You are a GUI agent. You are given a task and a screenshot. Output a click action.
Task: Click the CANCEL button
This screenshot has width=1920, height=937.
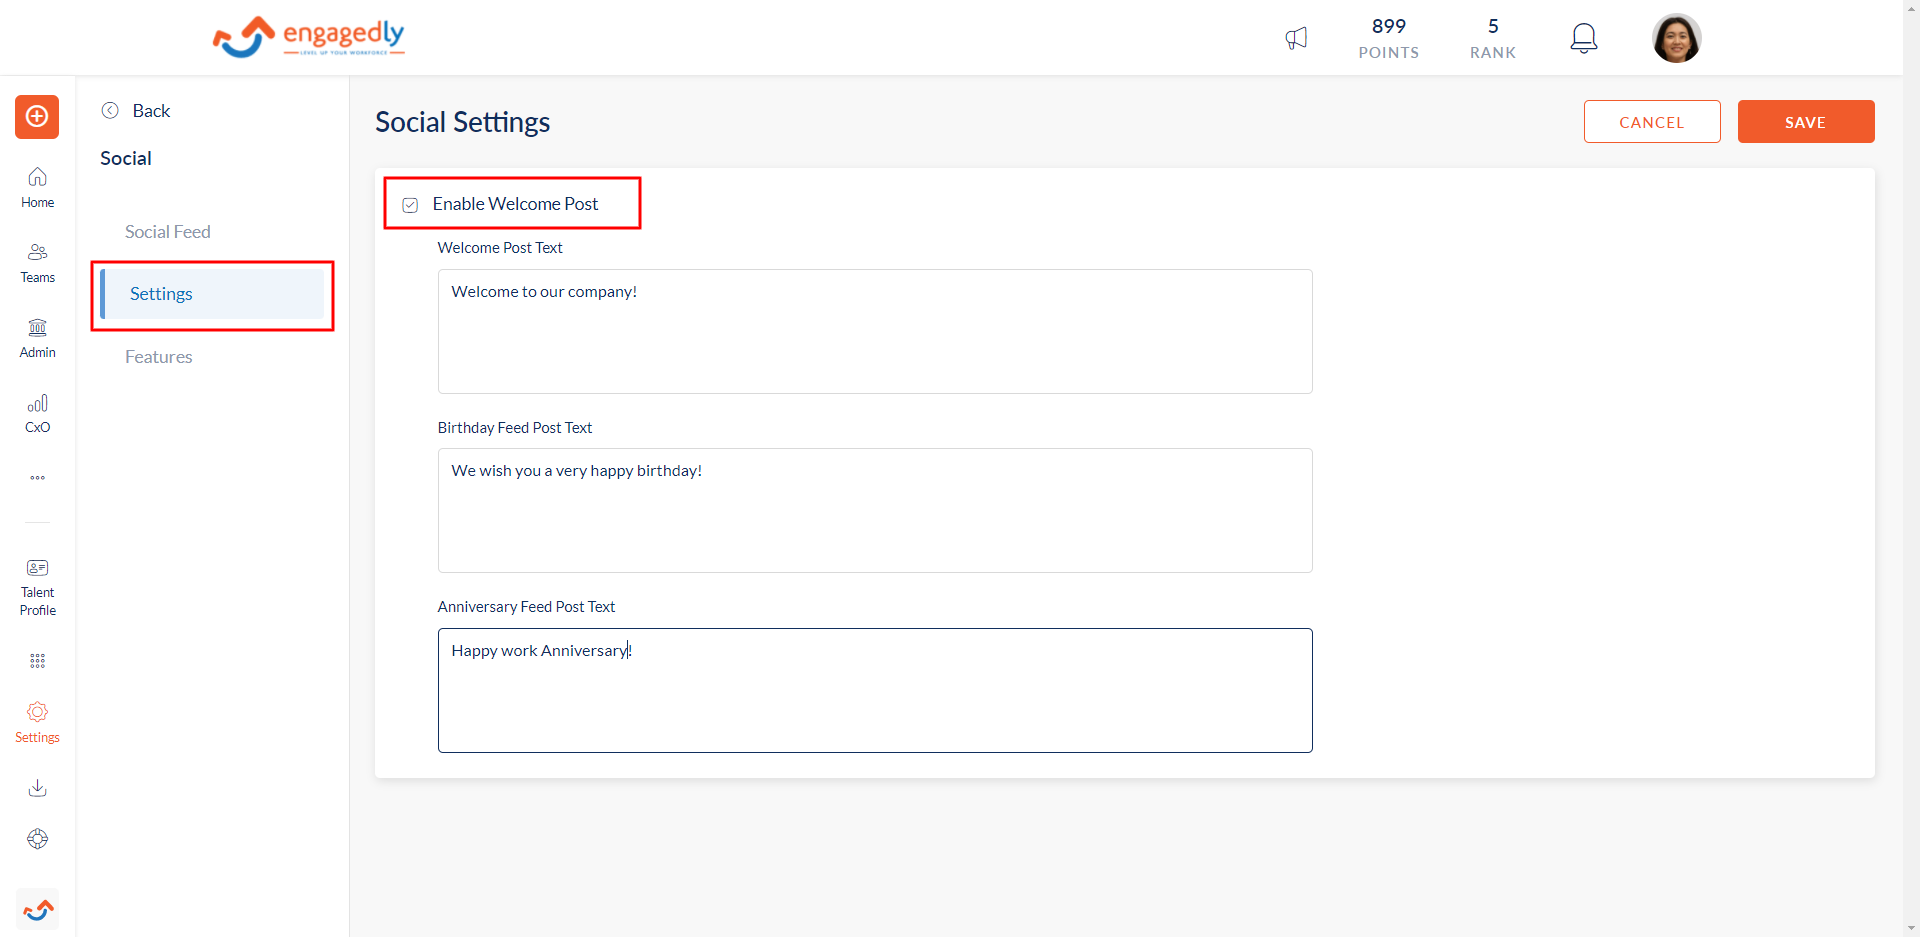click(x=1652, y=122)
